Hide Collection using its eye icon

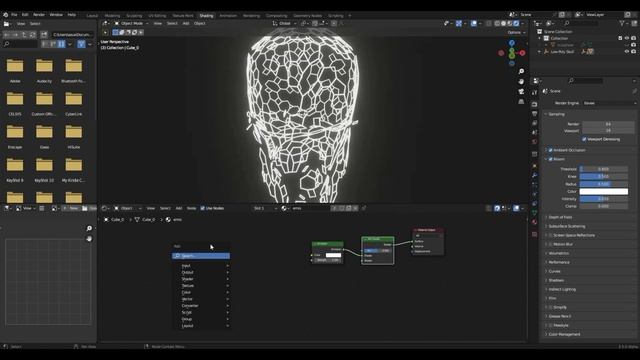click(627, 38)
